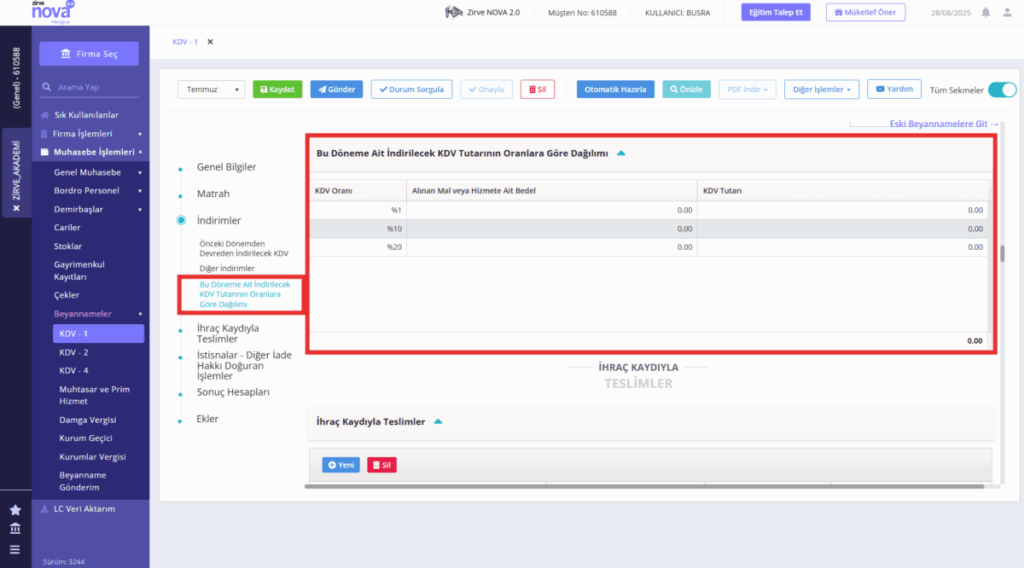The image size is (1024, 568).
Task: Open Damga Vergisi declaration
Action: coord(88,420)
